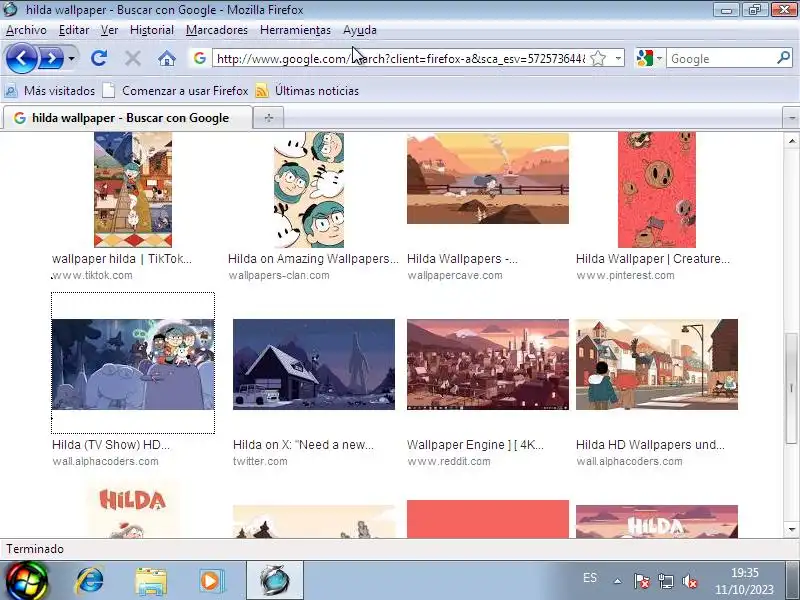Open Windows Explorer folder on taskbar
Viewport: 800px width, 600px height.
pyautogui.click(x=151, y=581)
